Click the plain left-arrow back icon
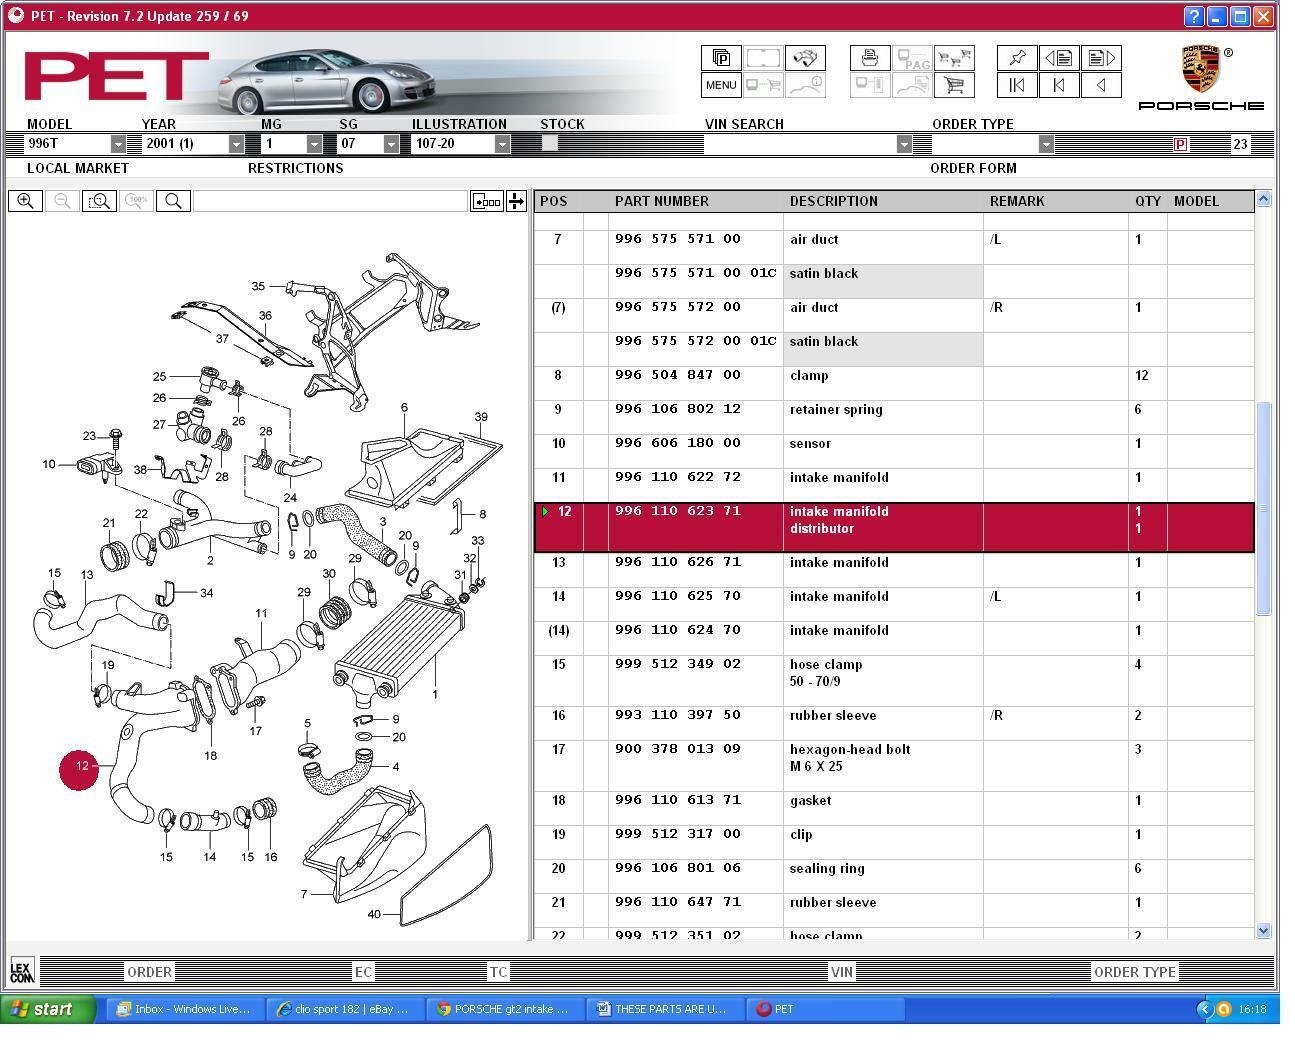 (1101, 85)
